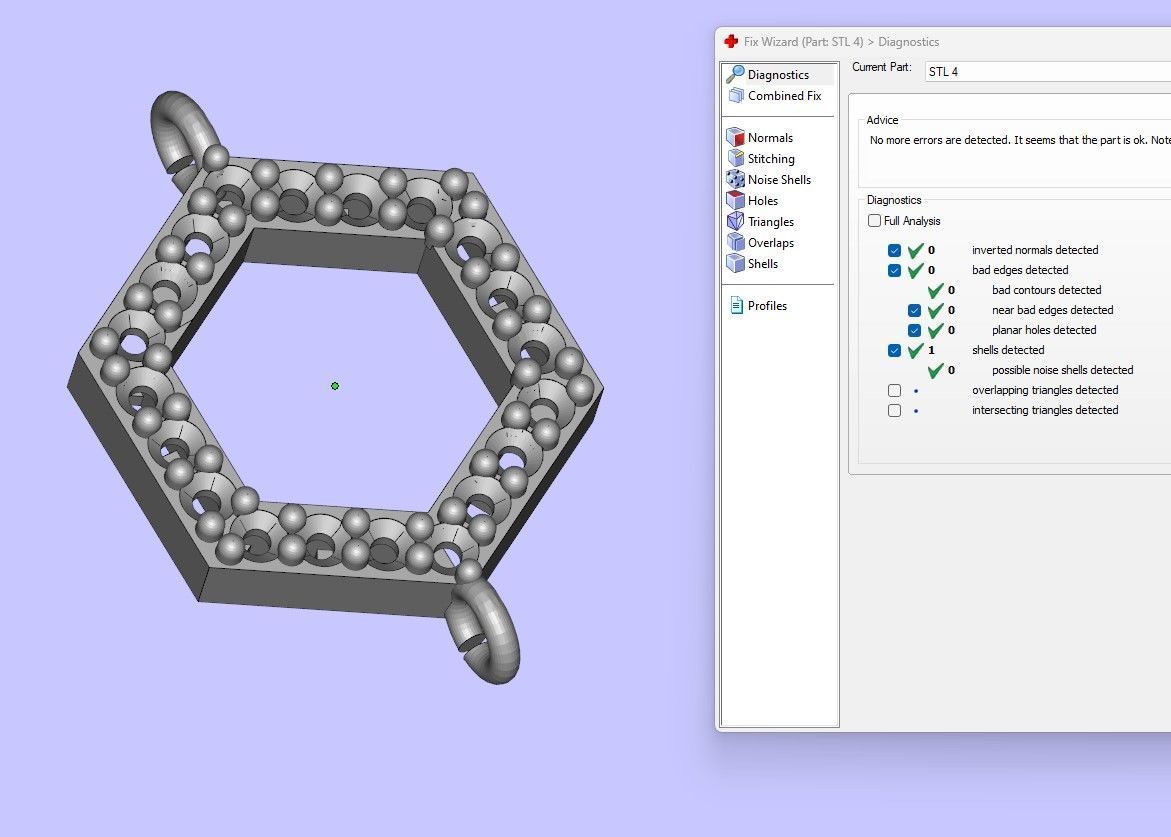This screenshot has height=837, width=1171.
Task: Open the Shells fixing page
Action: coord(762,264)
